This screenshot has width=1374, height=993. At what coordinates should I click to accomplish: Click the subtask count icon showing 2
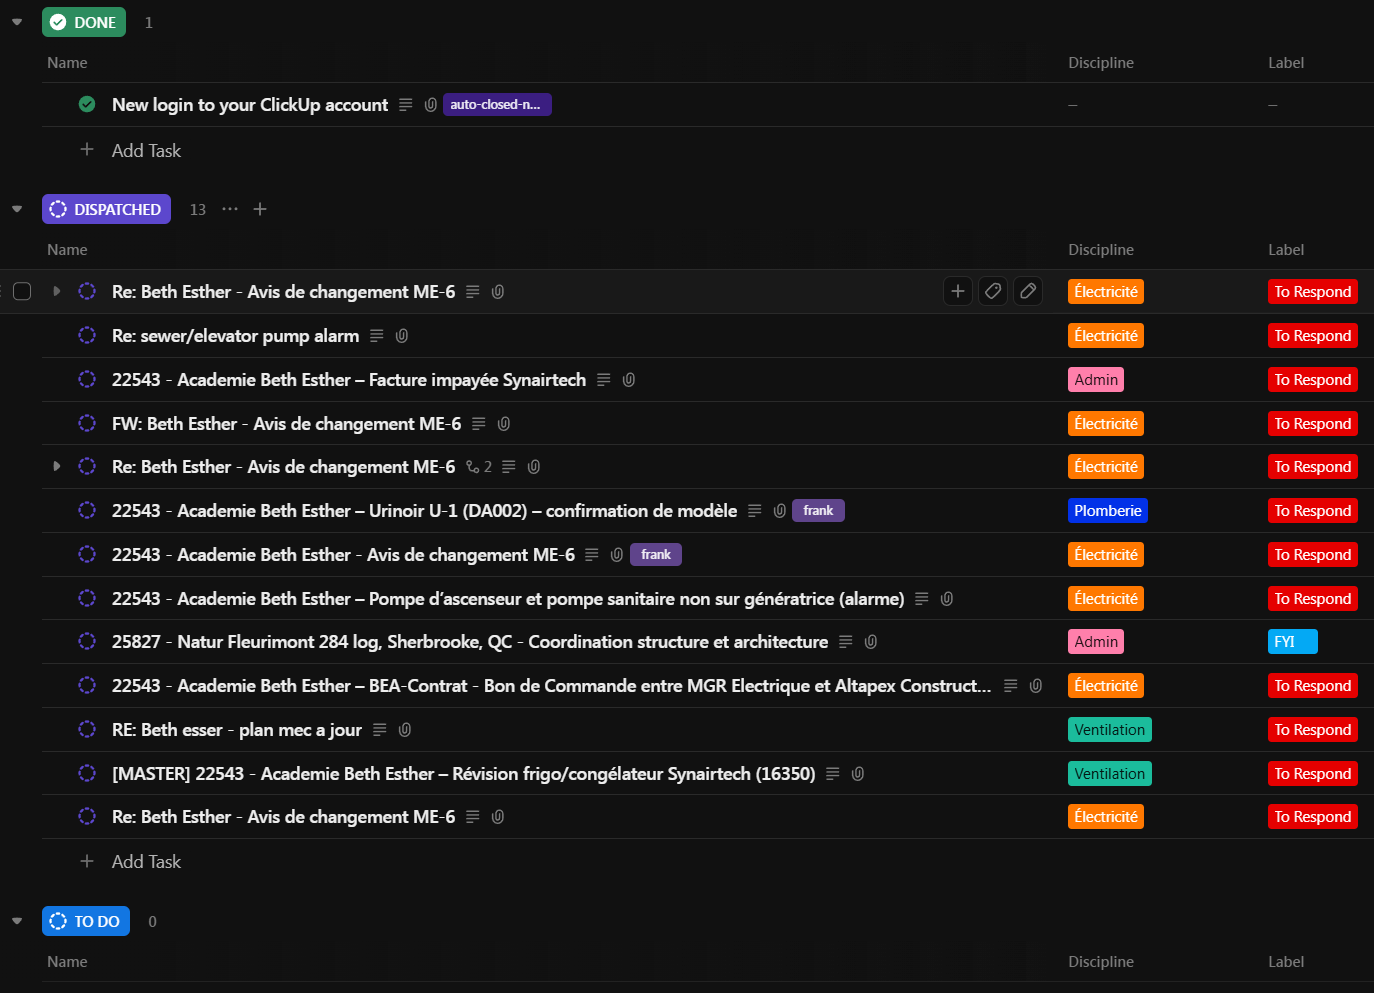point(479,467)
